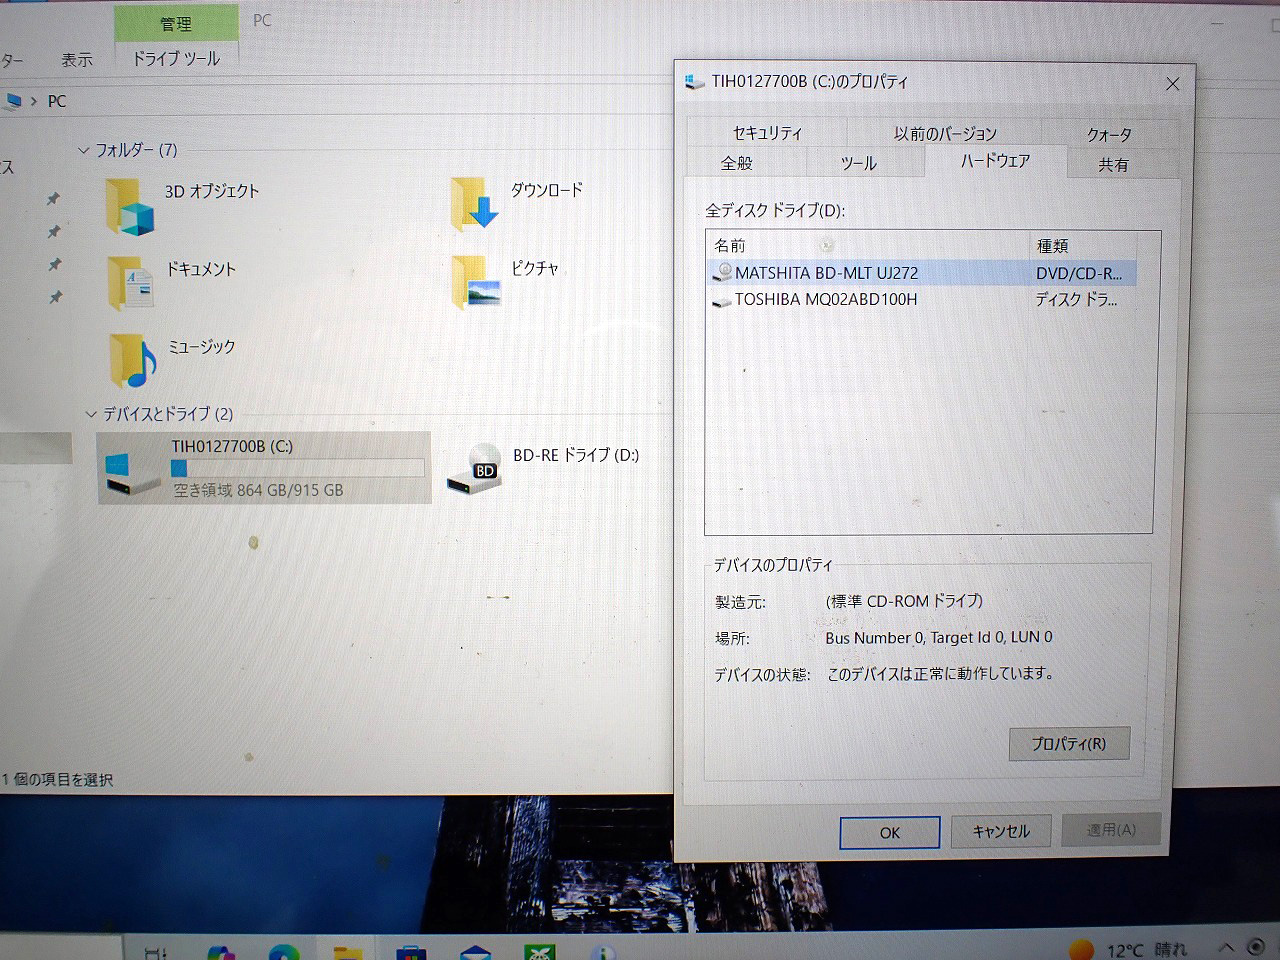
Task: Confirm with the OK button
Action: [890, 832]
